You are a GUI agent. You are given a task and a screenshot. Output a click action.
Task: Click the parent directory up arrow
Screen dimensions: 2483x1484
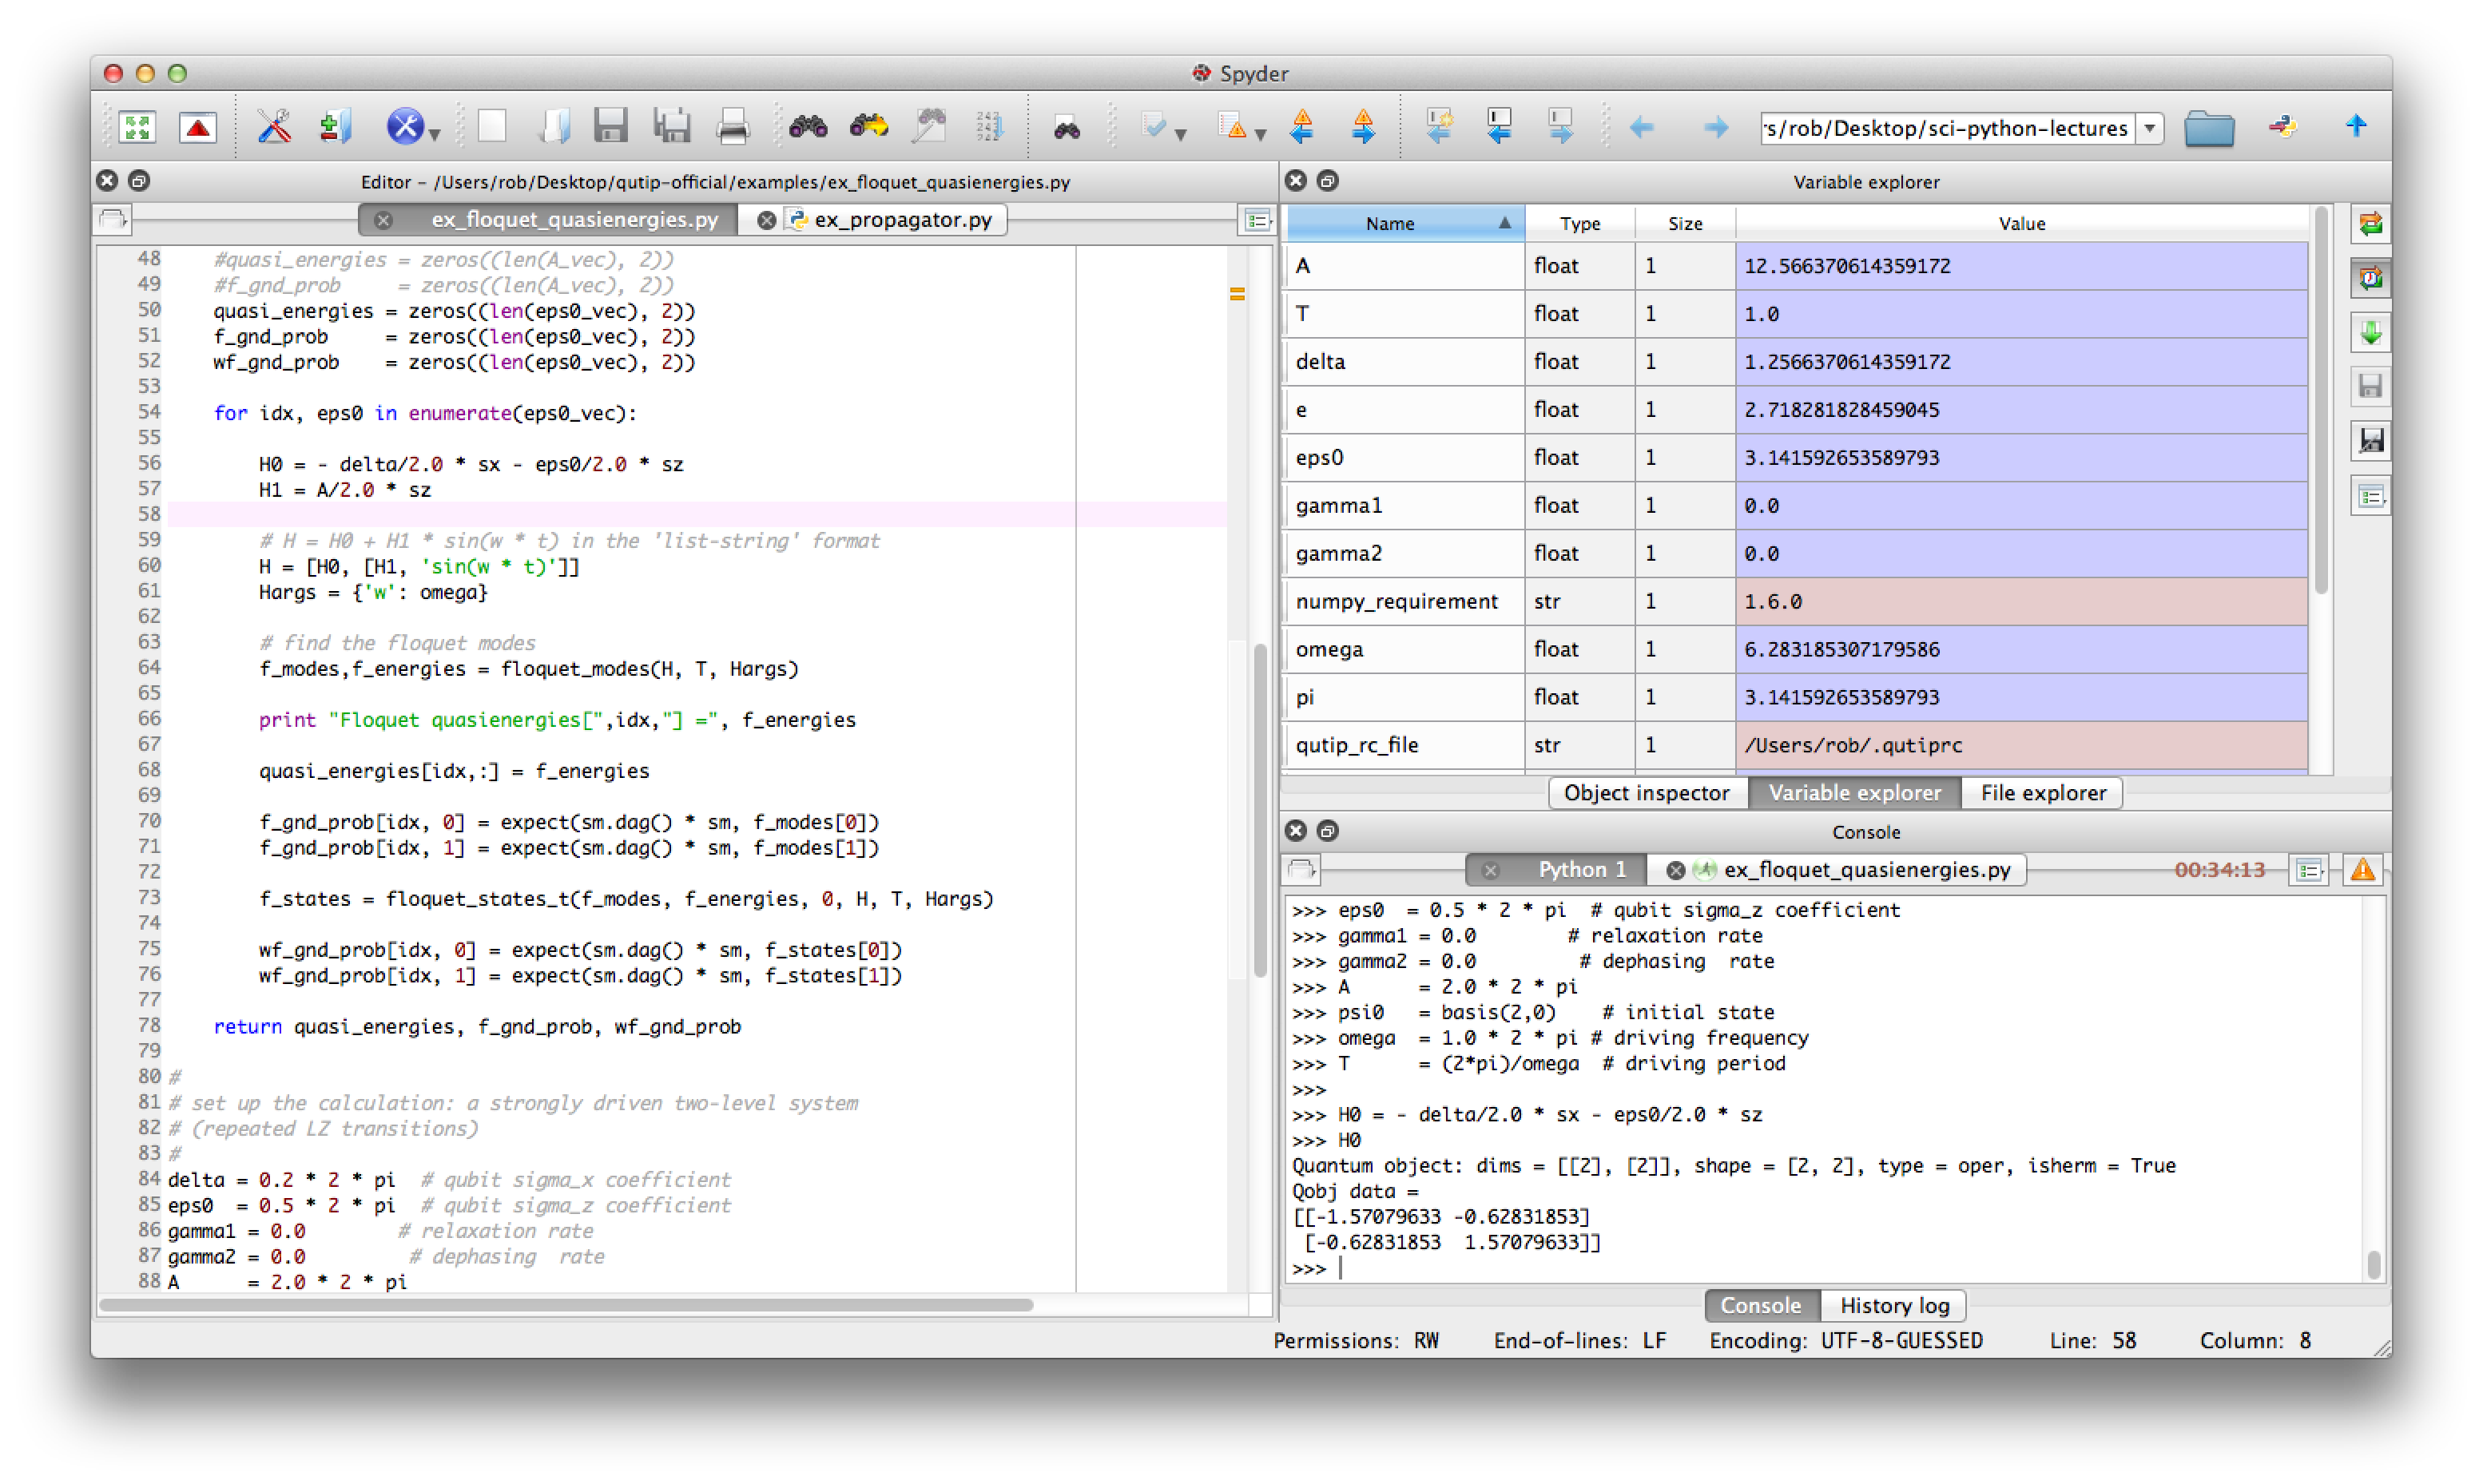[2355, 126]
